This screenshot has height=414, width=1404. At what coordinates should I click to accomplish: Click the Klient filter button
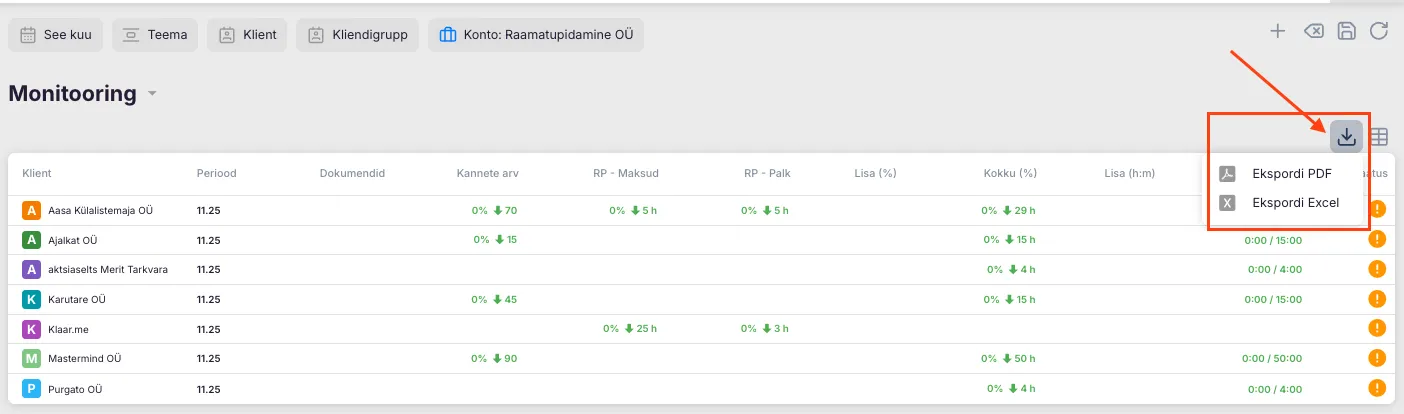(248, 35)
